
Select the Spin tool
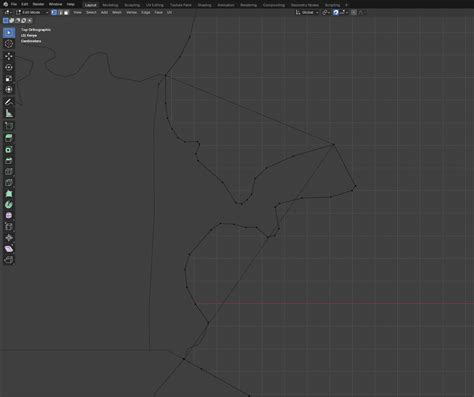click(9, 204)
